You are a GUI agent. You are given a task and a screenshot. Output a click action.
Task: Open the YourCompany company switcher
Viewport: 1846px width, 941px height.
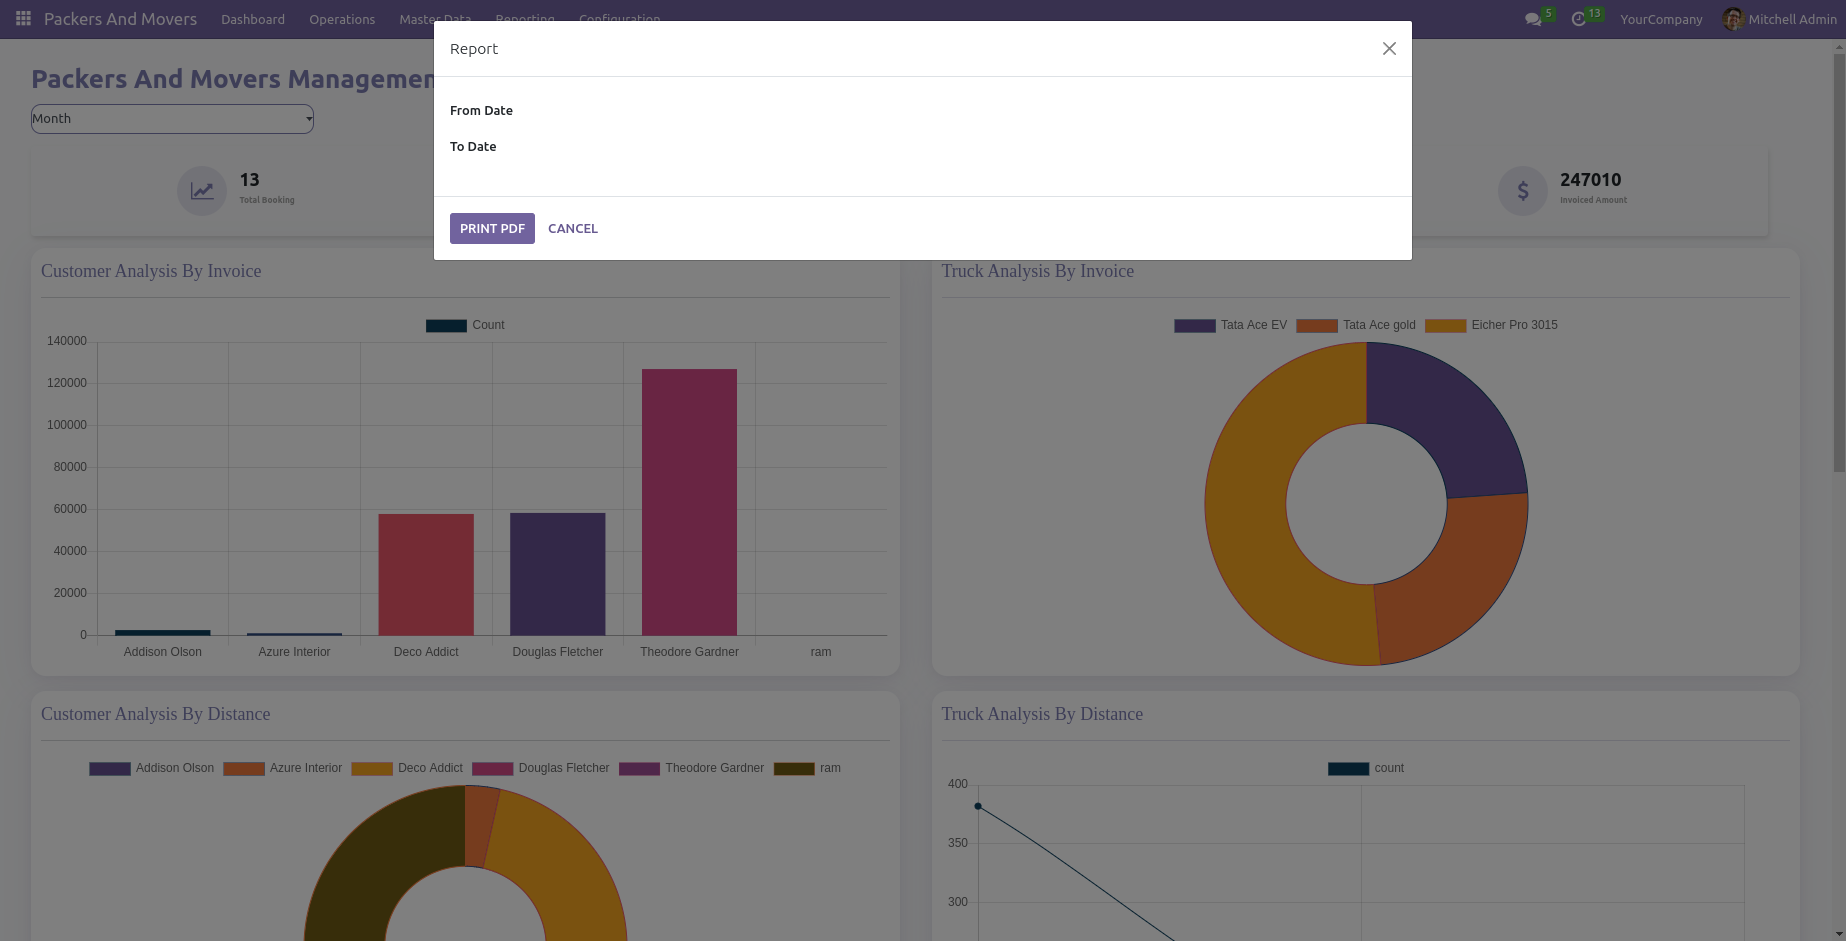(1661, 19)
